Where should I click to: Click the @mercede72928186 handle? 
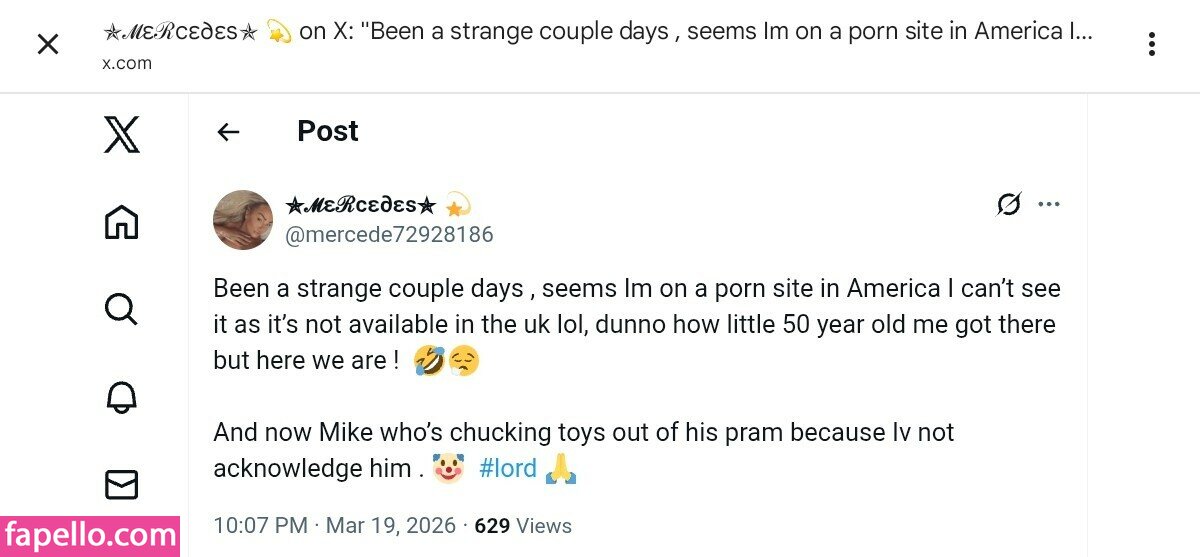[x=389, y=235]
